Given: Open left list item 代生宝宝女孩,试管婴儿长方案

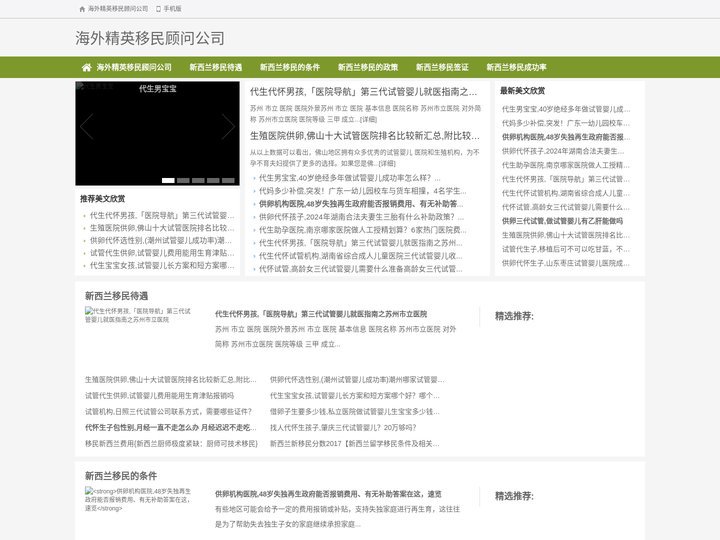Looking at the screenshot, I should pos(162,265).
